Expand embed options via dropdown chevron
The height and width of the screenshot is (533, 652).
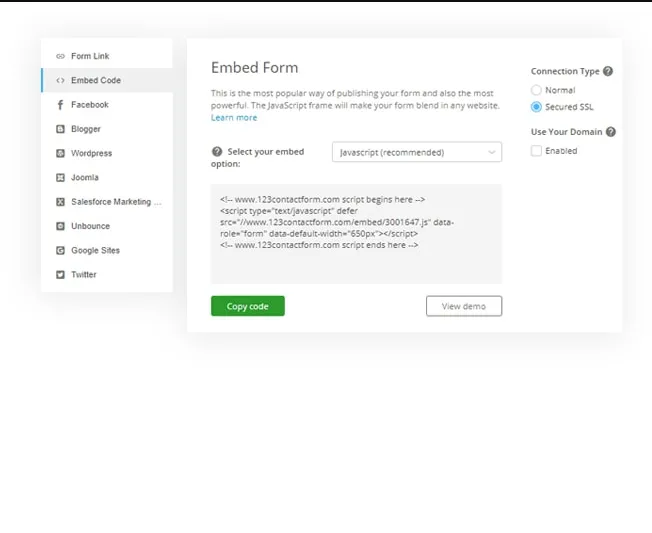click(491, 153)
